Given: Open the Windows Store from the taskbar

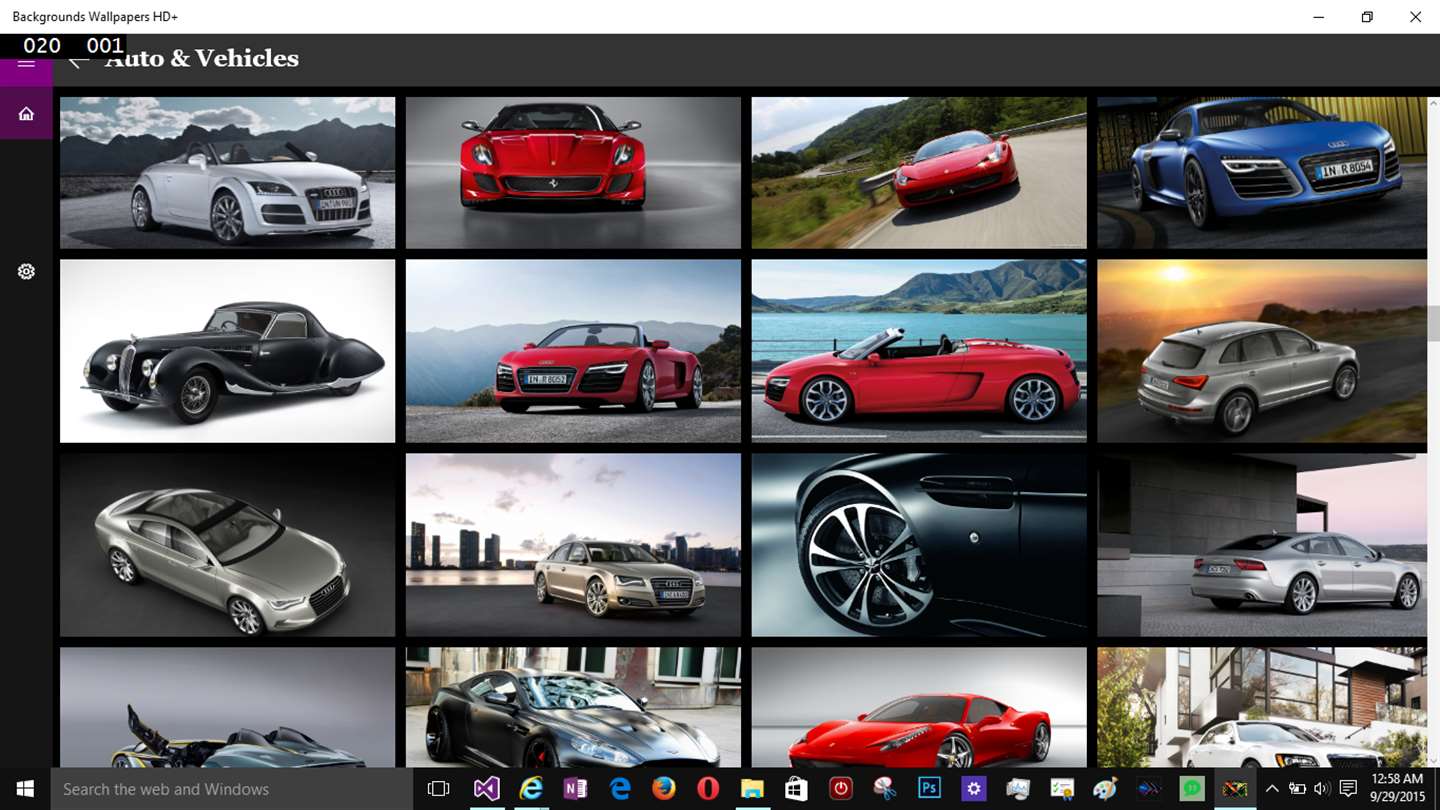Looking at the screenshot, I should 796,789.
